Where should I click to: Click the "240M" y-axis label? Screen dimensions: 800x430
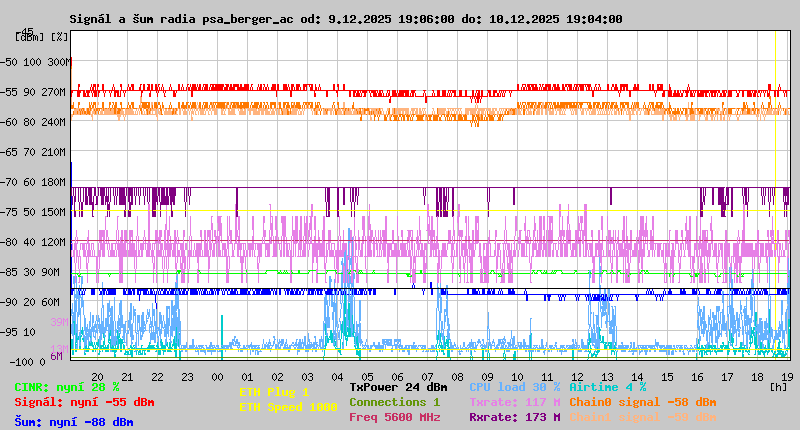tap(54, 122)
